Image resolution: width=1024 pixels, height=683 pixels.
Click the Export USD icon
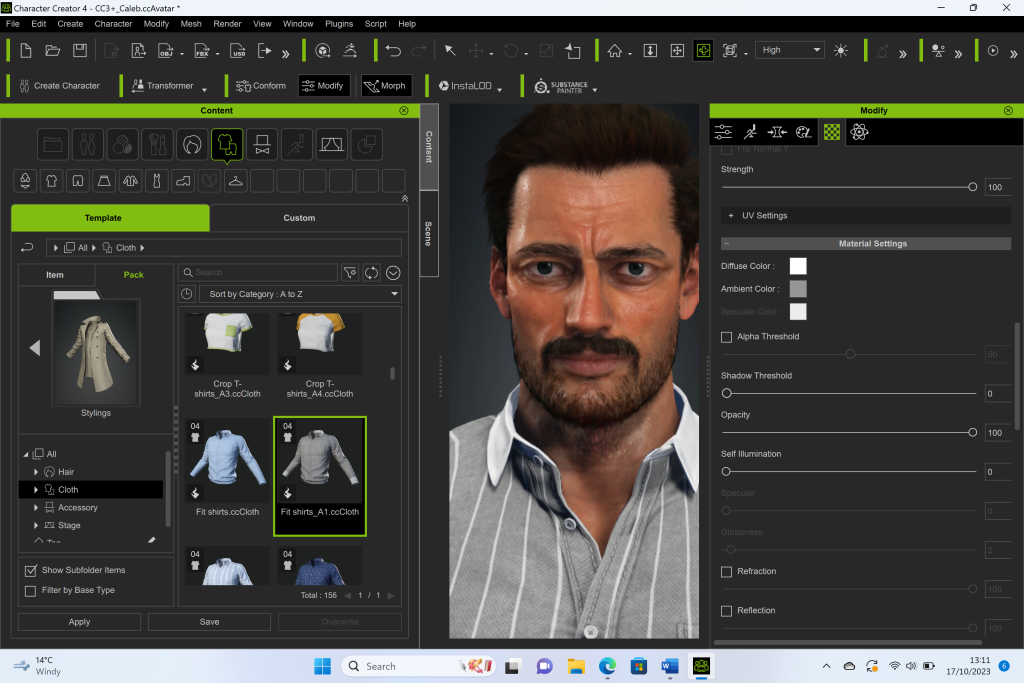tap(238, 50)
